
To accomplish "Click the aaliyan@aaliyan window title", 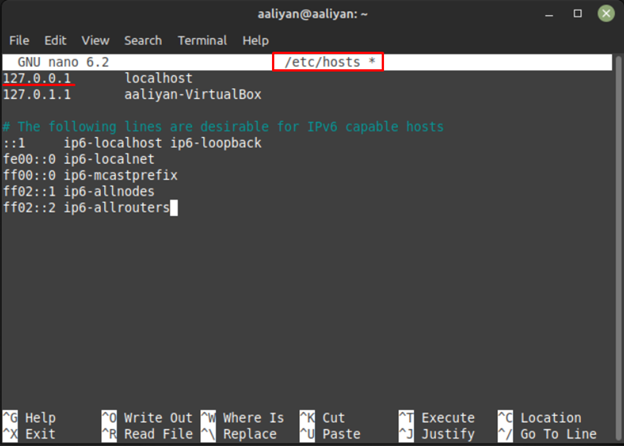I will (312, 14).
